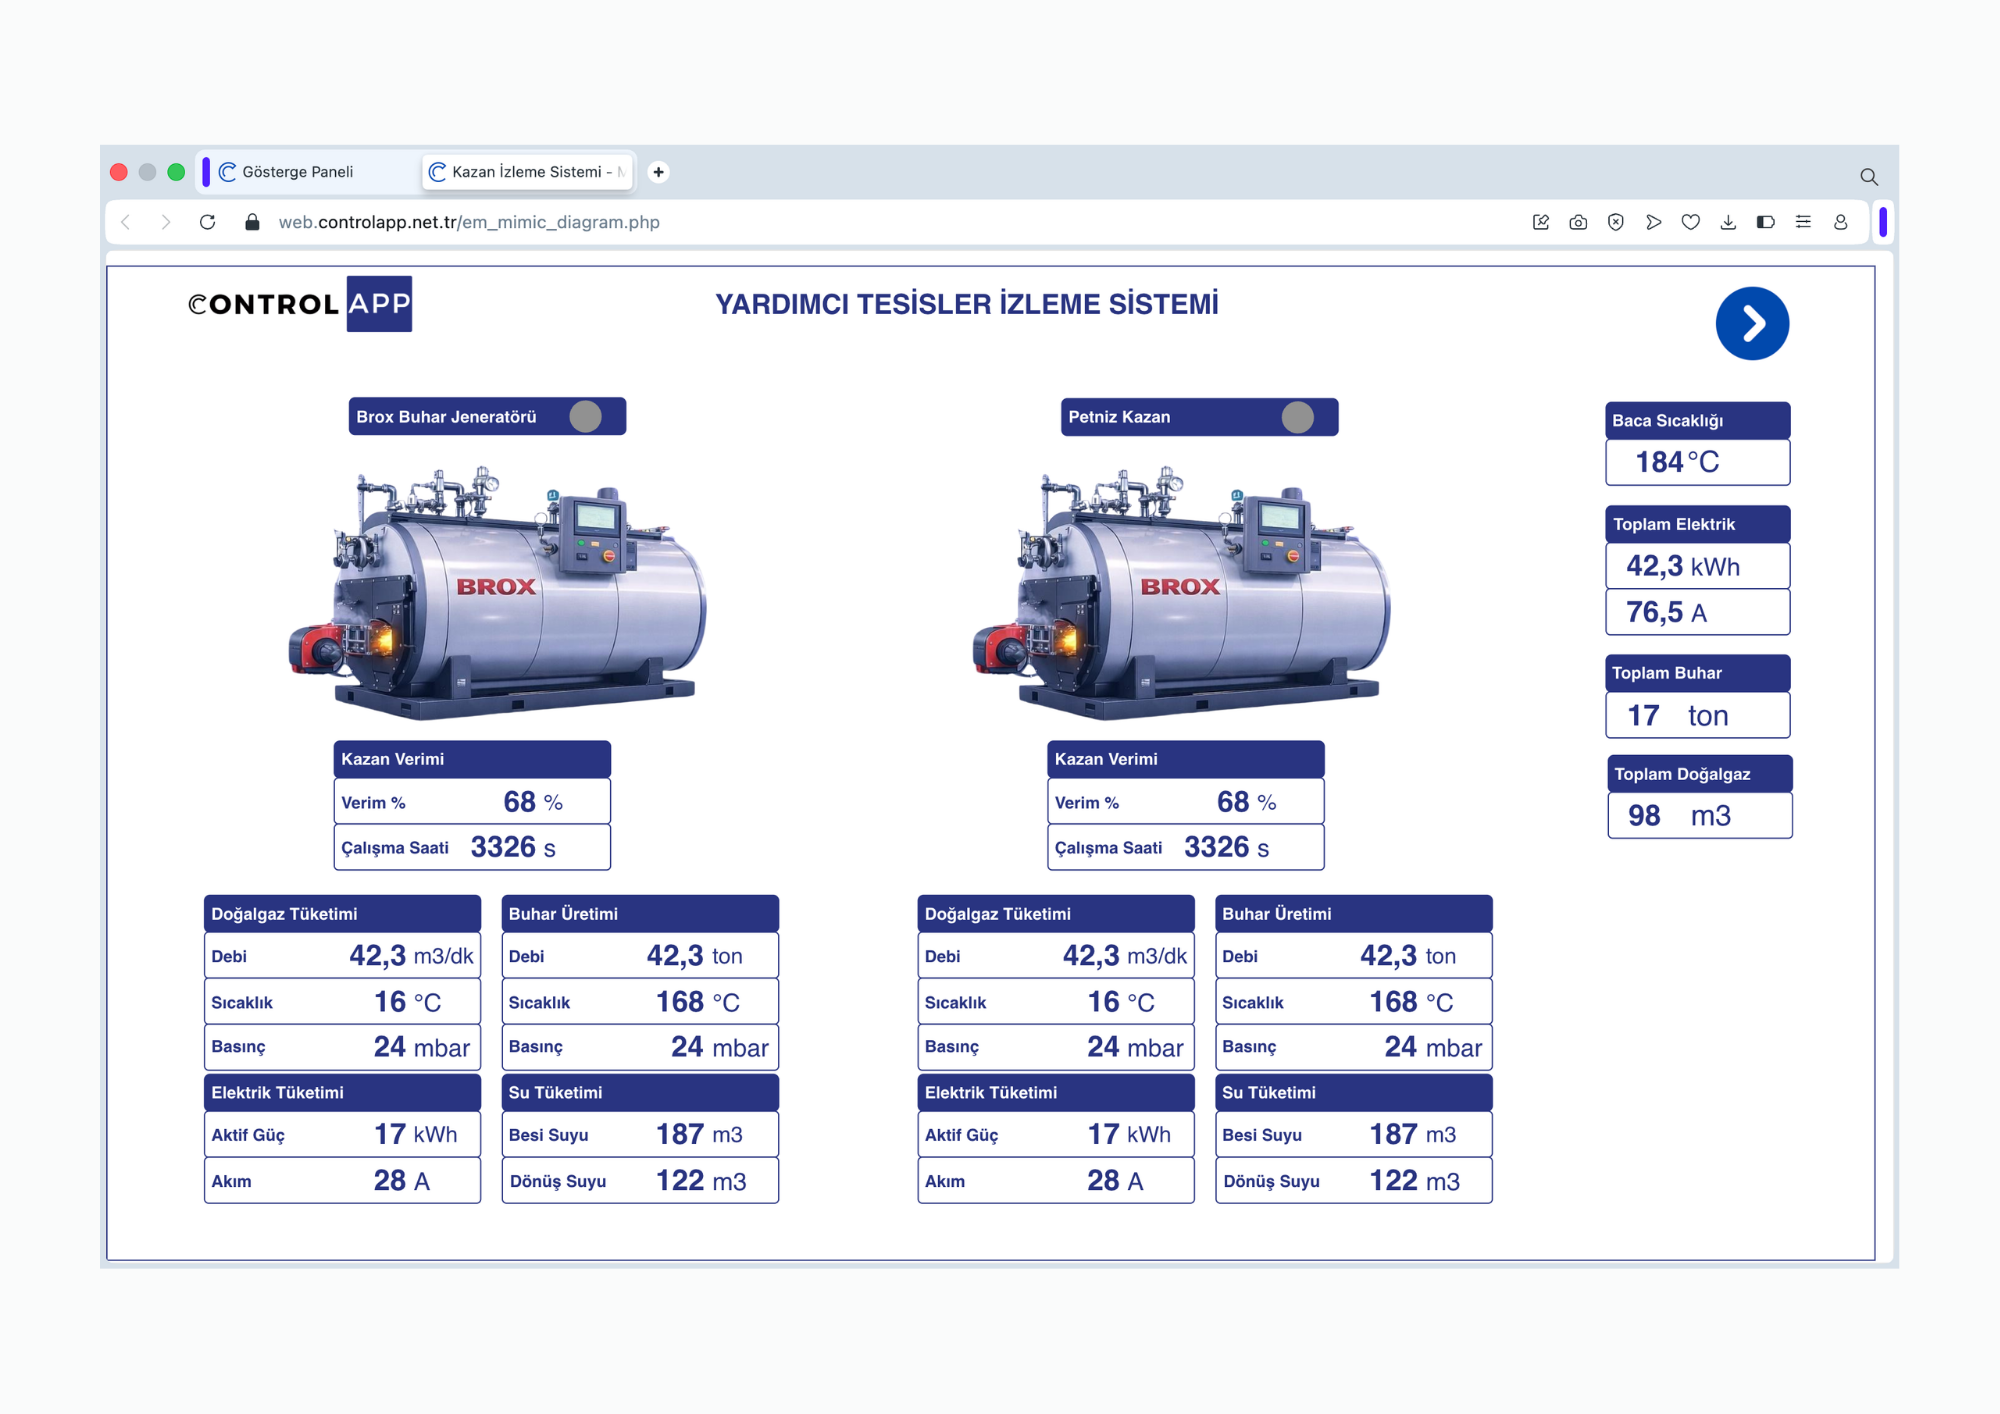This screenshot has height=1414, width=2000.
Task: Select the Kazan İzleme Sistemi tab
Action: (528, 172)
